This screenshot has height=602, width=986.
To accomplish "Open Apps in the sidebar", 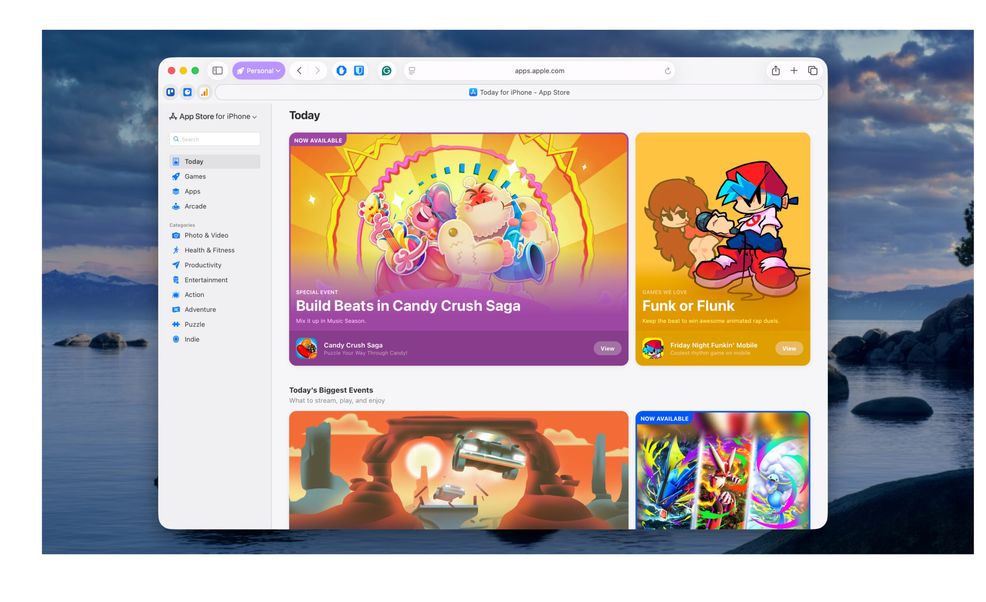I will coord(214,191).
